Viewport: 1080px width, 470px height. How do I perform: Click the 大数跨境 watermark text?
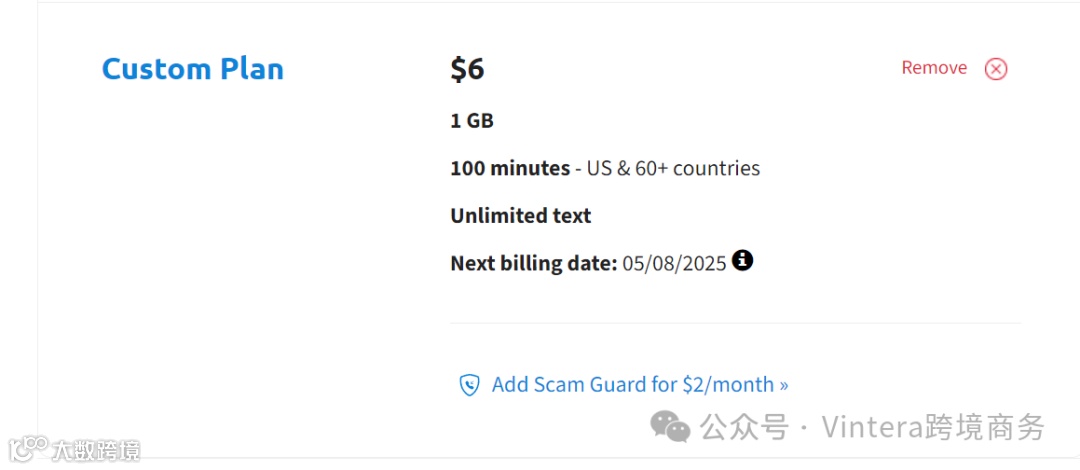tap(96, 450)
